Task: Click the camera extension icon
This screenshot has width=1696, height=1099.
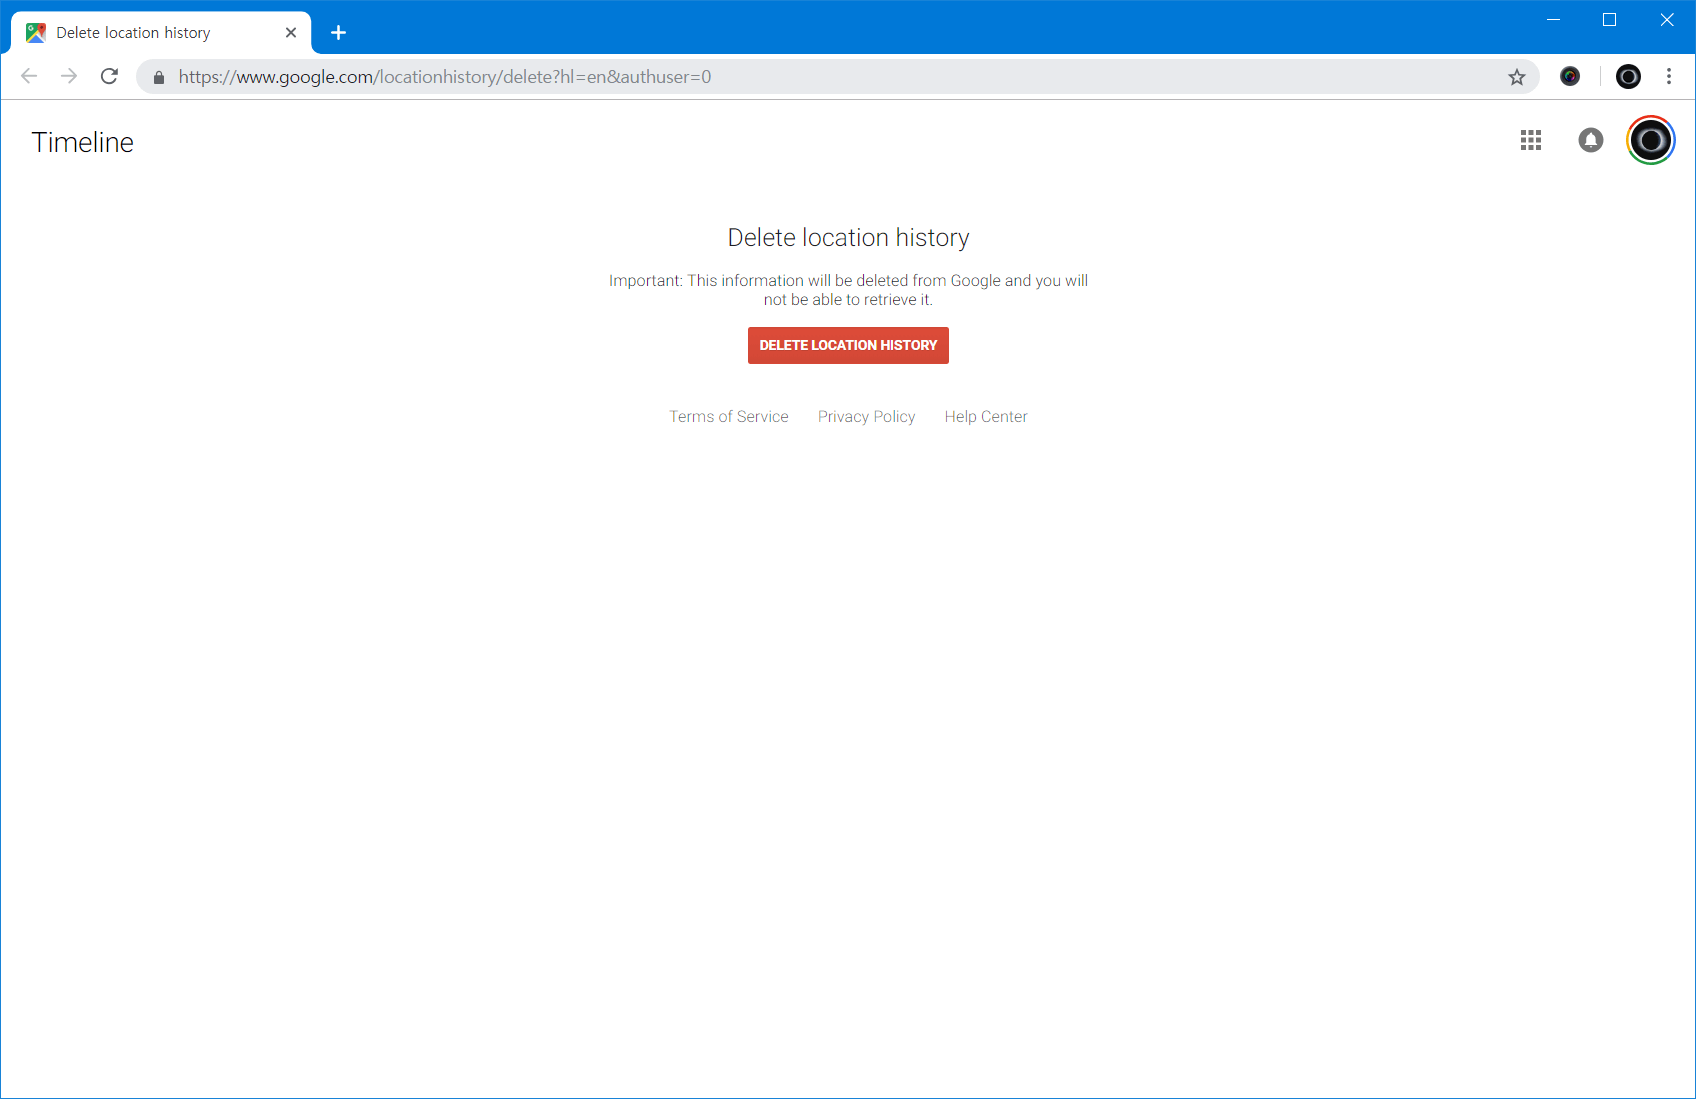Action: [1570, 76]
